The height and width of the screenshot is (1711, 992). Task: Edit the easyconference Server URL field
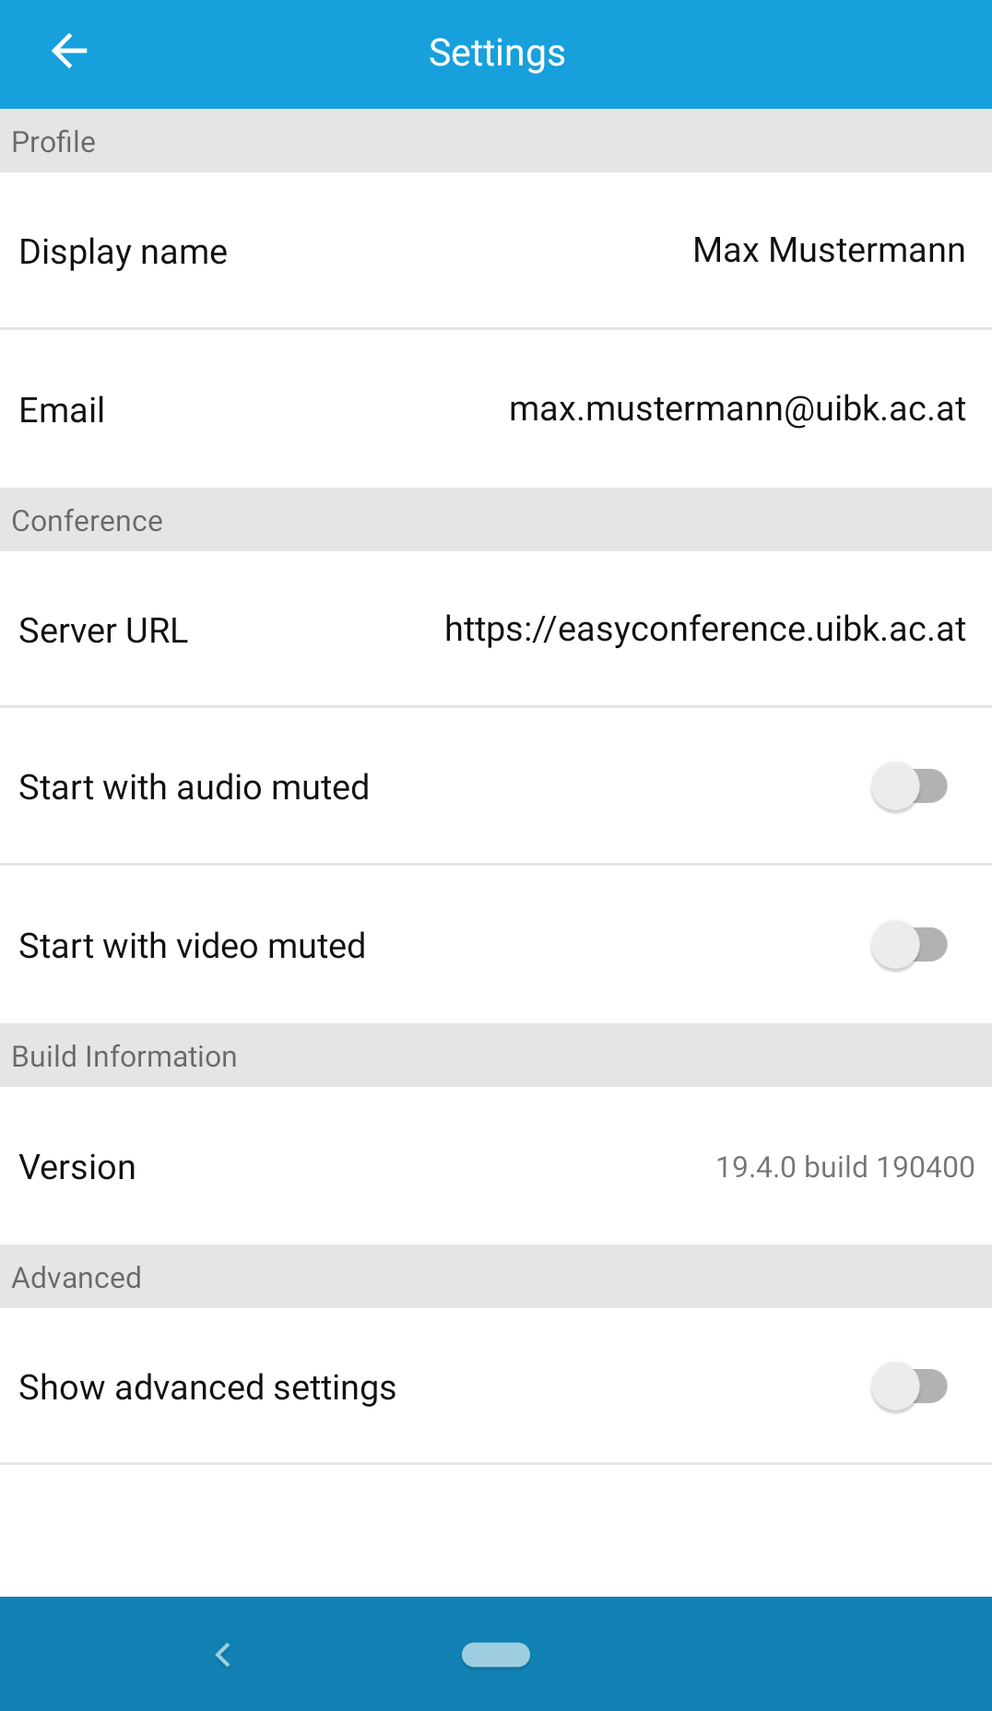coord(705,629)
